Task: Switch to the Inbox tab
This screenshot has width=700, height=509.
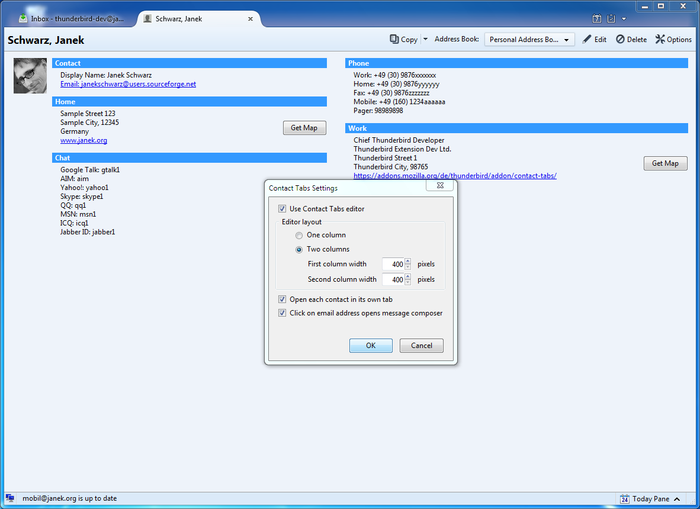Action: pyautogui.click(x=71, y=19)
